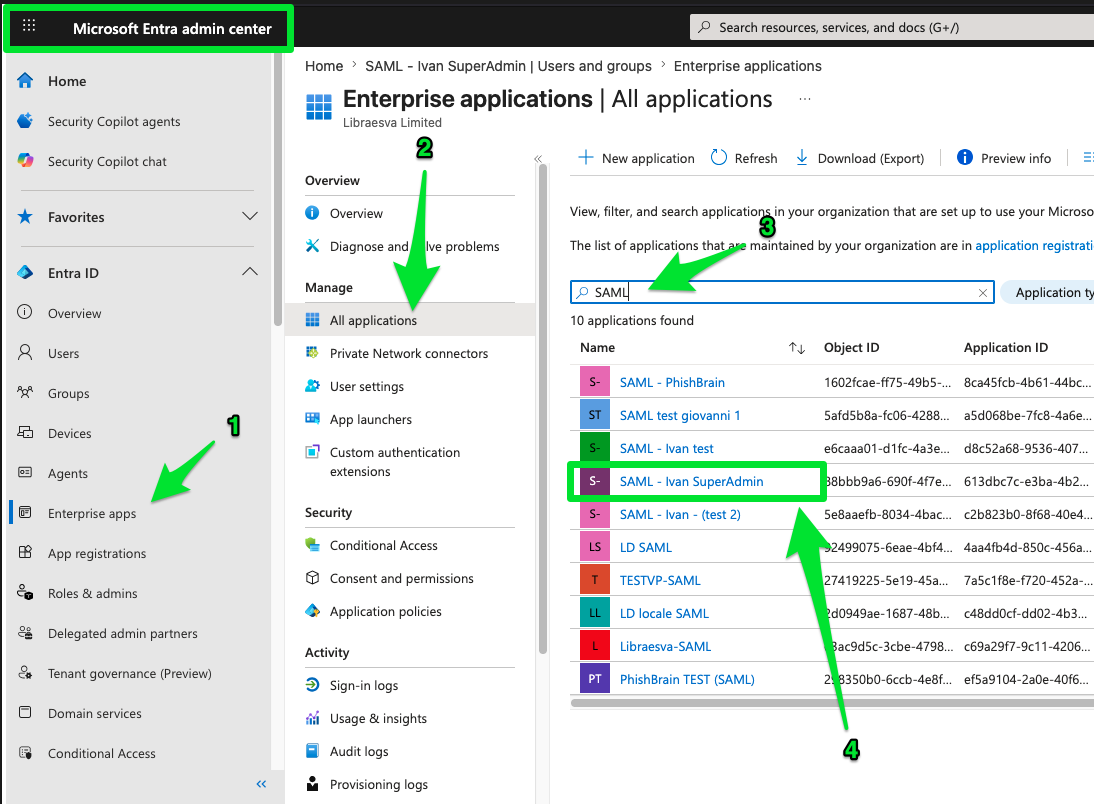This screenshot has height=804, width=1094.
Task: Click the App launchers icon
Action: pyautogui.click(x=313, y=419)
